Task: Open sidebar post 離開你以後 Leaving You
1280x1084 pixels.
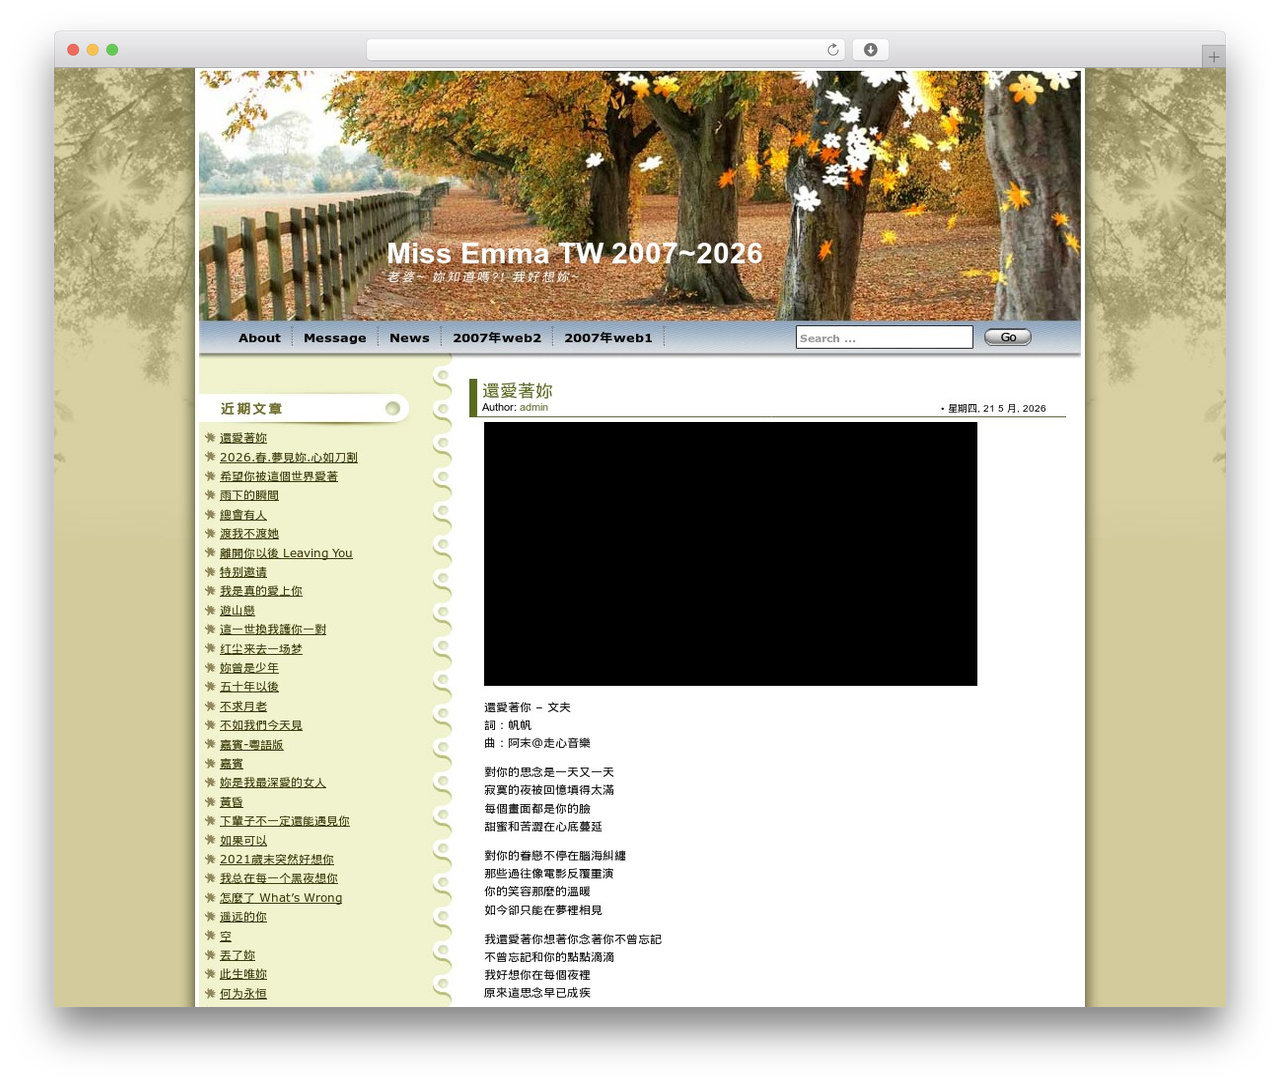Action: pos(286,553)
